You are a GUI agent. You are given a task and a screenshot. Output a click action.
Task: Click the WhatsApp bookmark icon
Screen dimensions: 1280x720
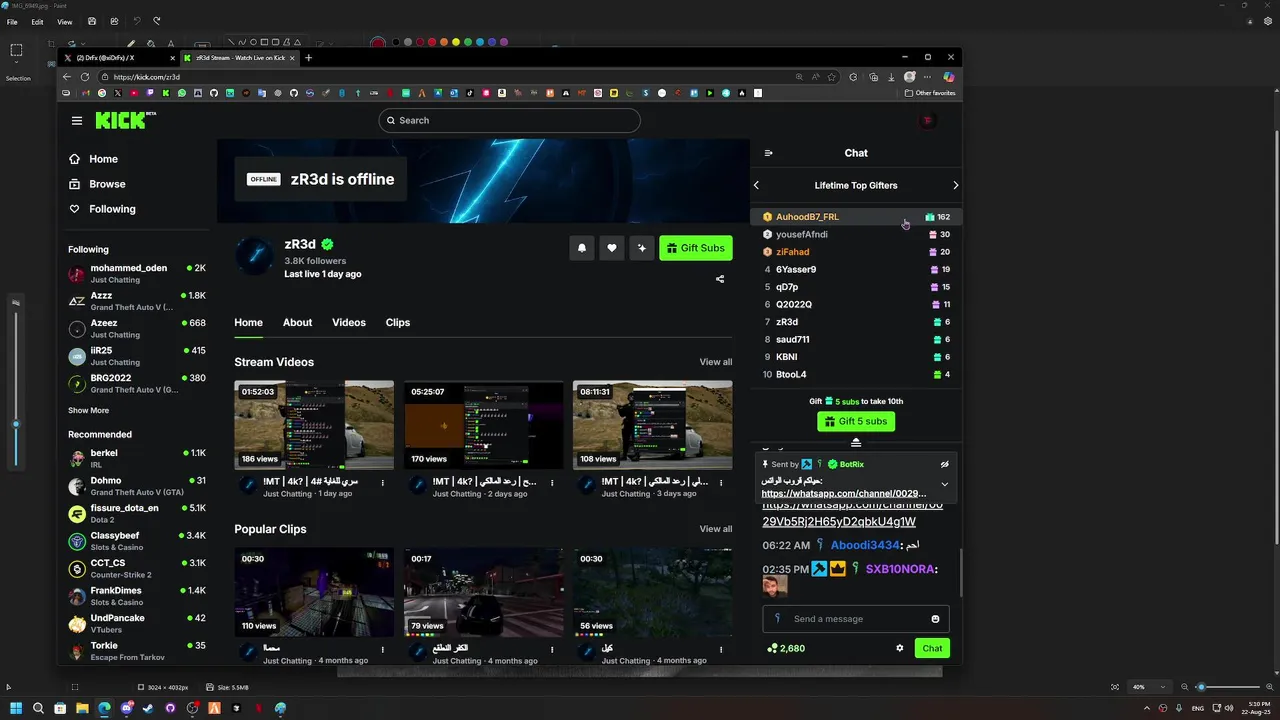click(x=181, y=93)
